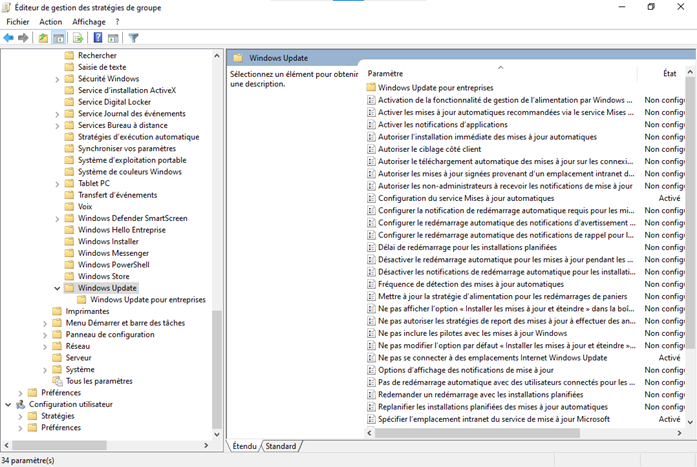Expand Windows Defender SmartScreen node
The height and width of the screenshot is (467, 697).
tap(57, 219)
